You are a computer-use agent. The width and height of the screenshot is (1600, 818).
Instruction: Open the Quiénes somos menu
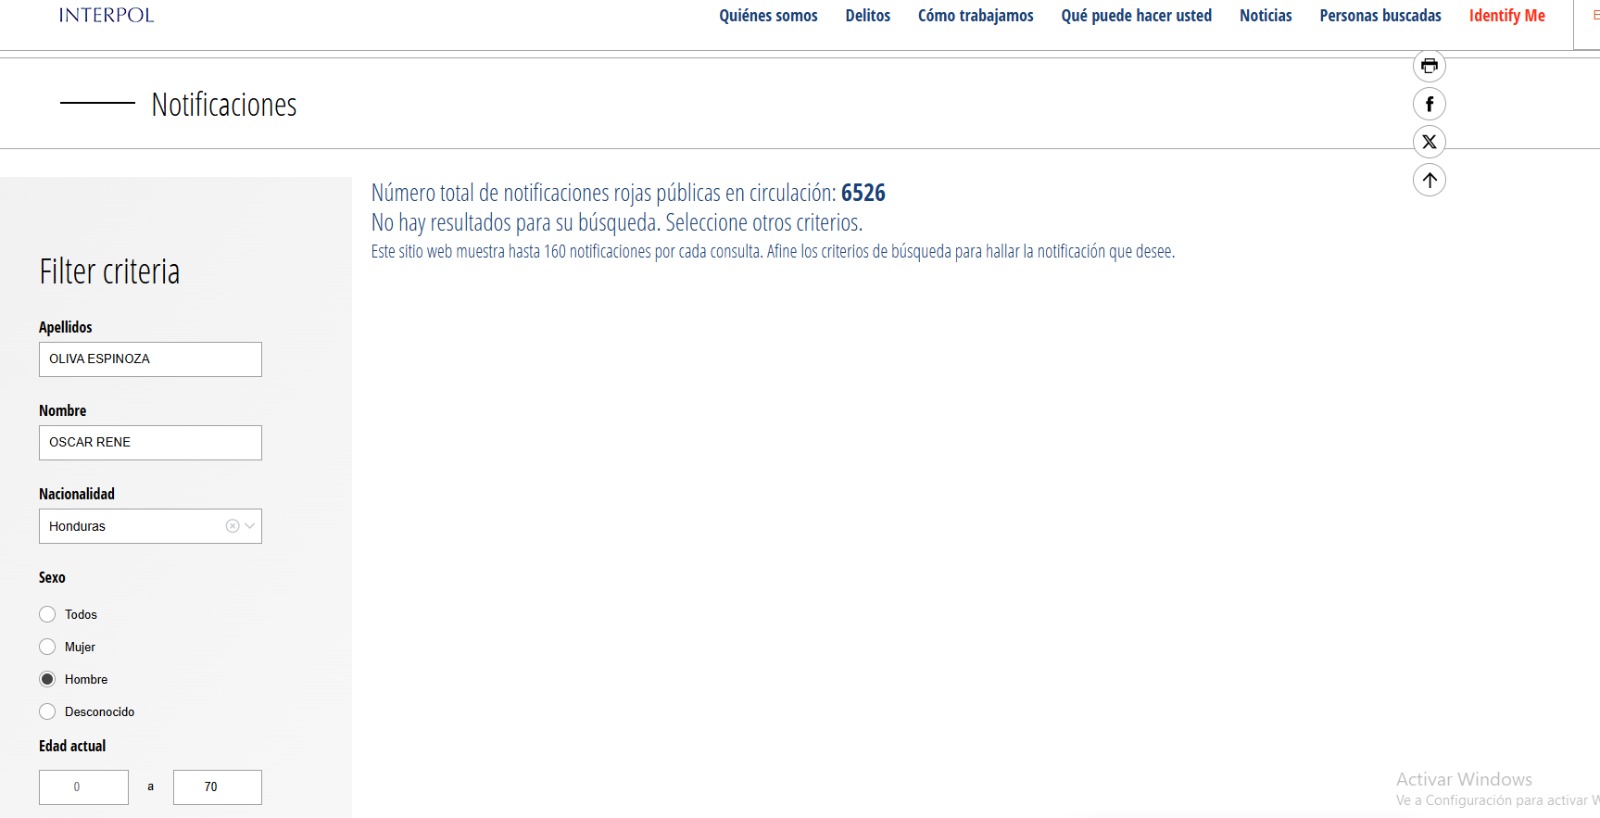tap(768, 16)
